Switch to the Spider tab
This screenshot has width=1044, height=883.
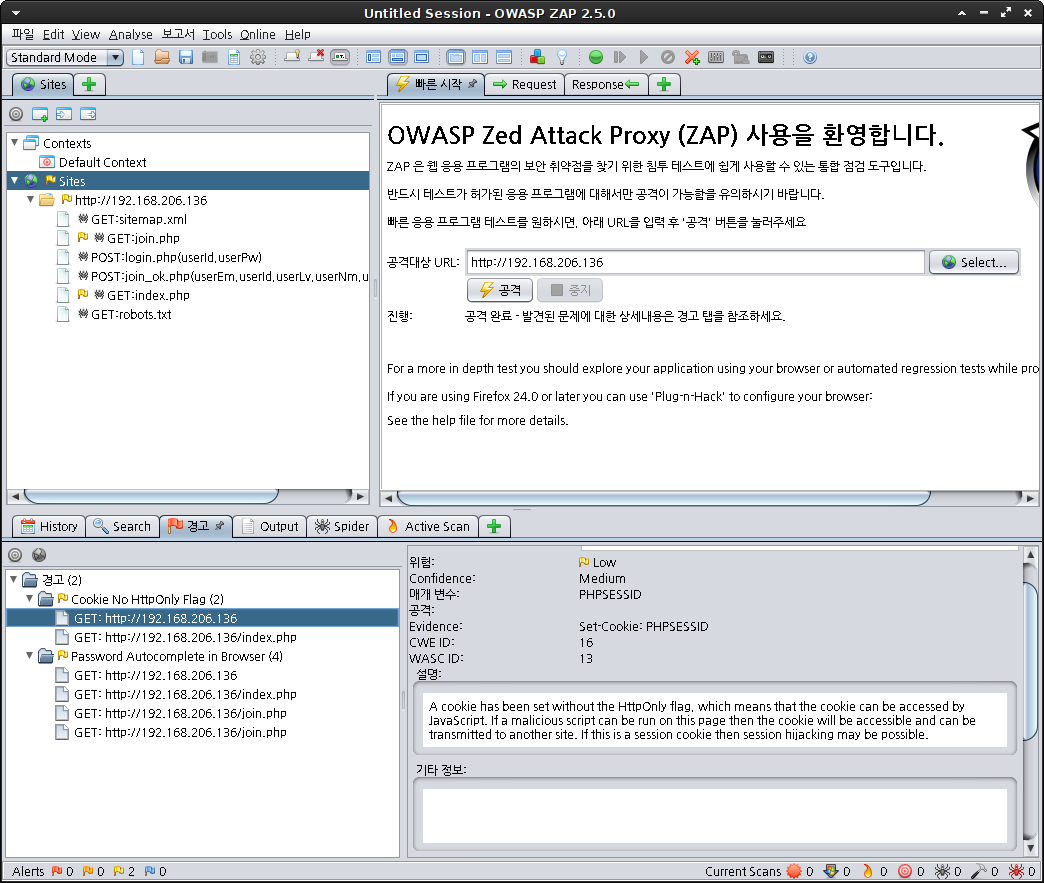pyautogui.click(x=342, y=526)
